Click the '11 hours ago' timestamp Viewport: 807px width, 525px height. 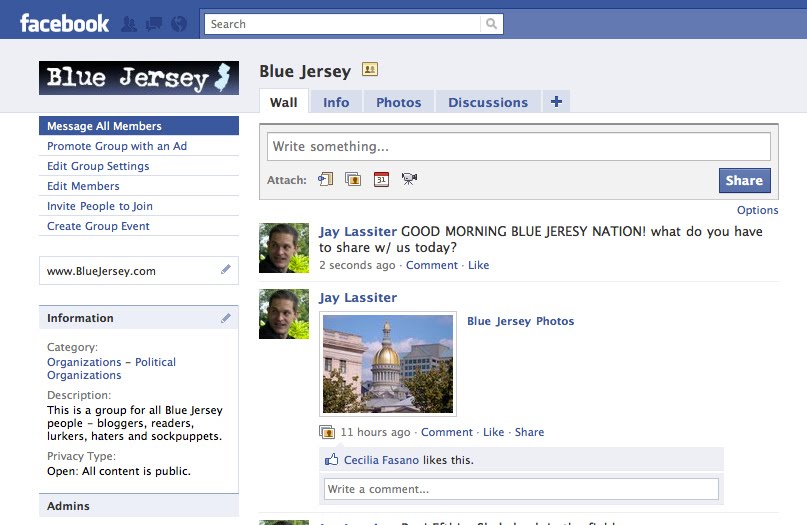[x=376, y=432]
